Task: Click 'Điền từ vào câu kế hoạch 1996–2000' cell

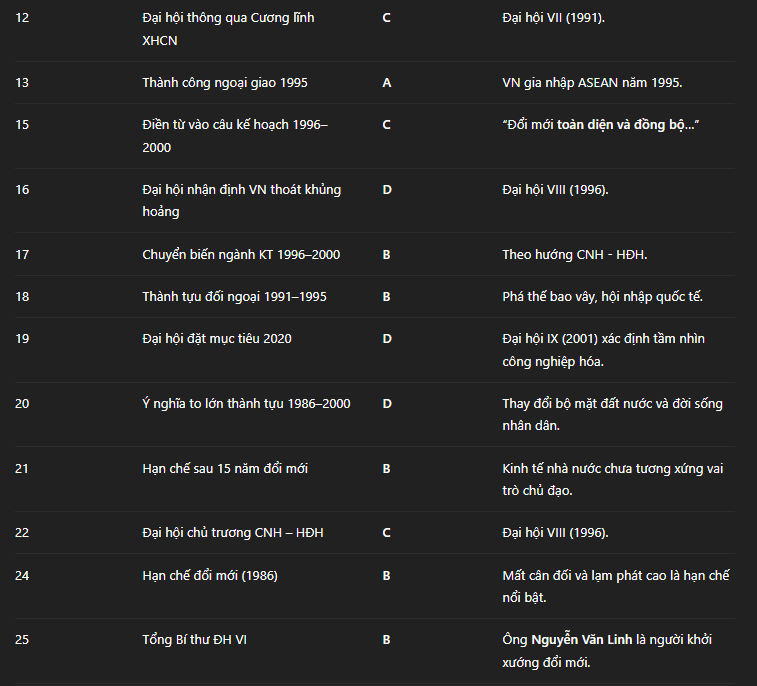Action: click(x=234, y=136)
